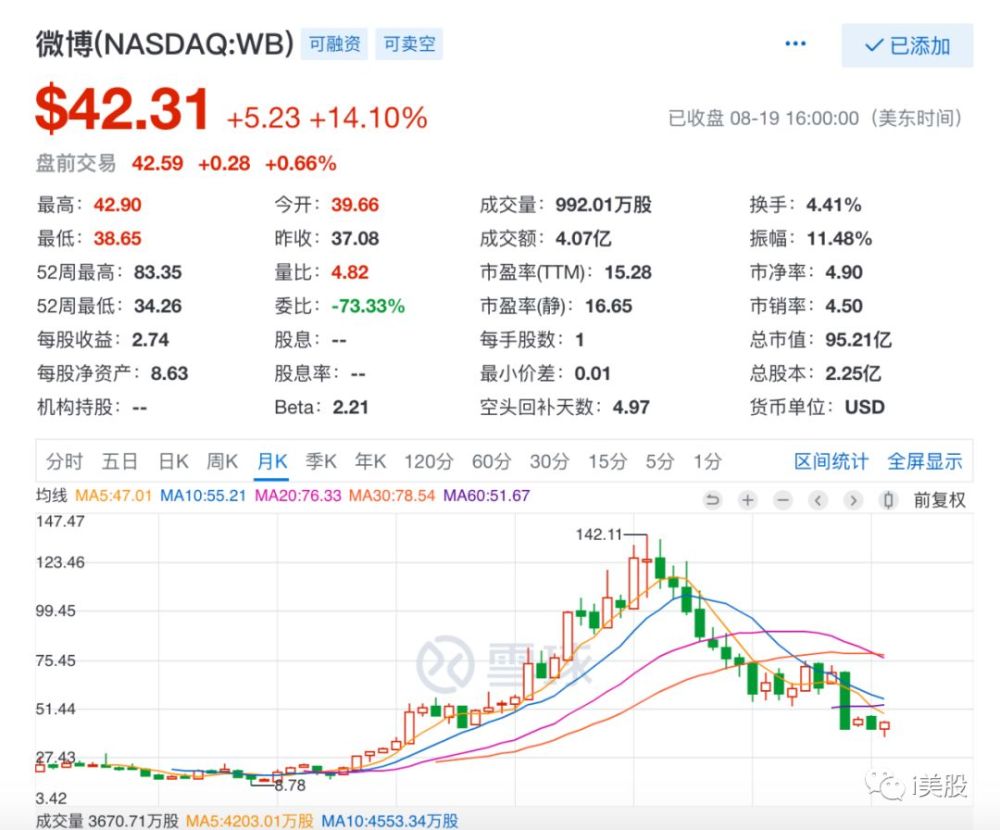Click 全屏显示 to view fullscreen
1000x830 pixels.
[x=925, y=461]
